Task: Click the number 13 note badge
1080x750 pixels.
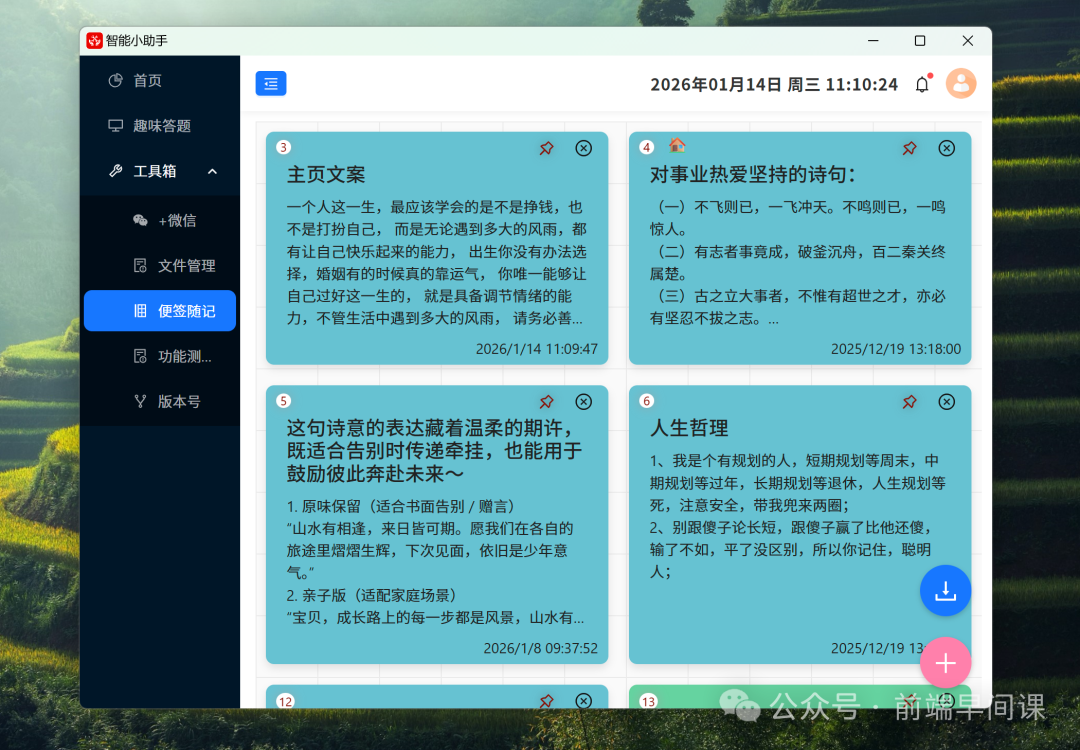Action: [x=648, y=701]
